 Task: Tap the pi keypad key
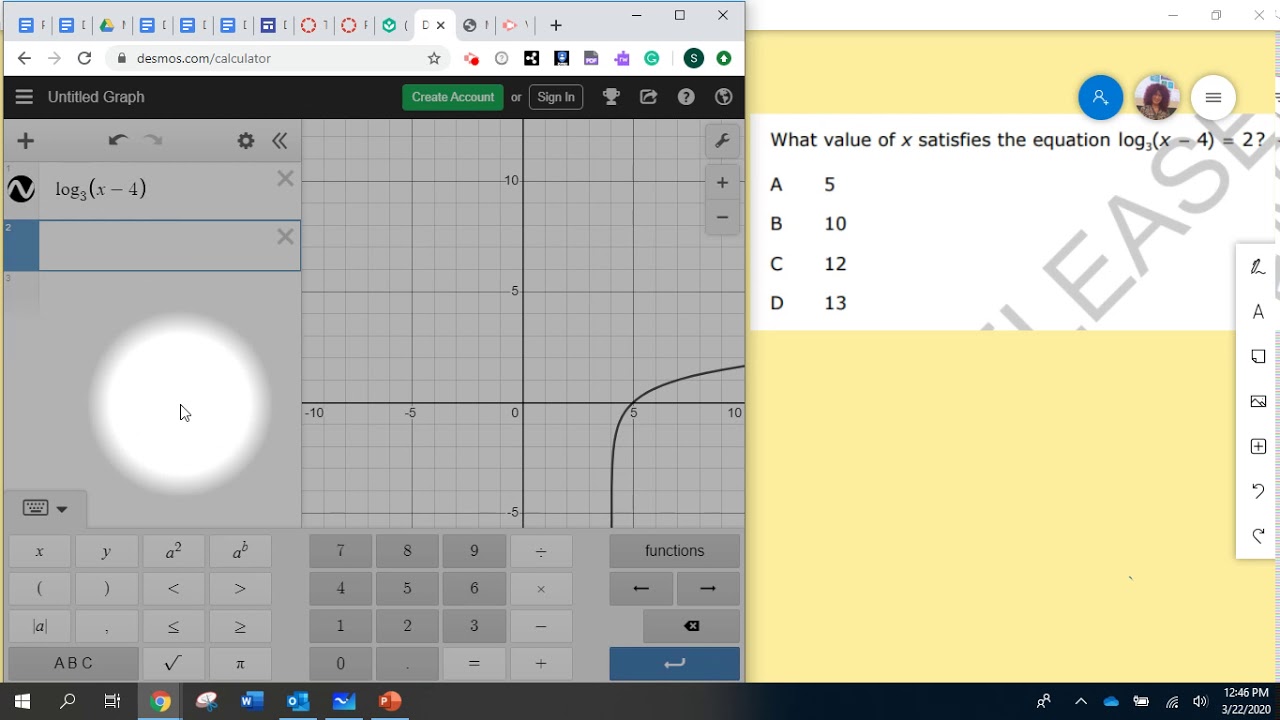pos(240,663)
